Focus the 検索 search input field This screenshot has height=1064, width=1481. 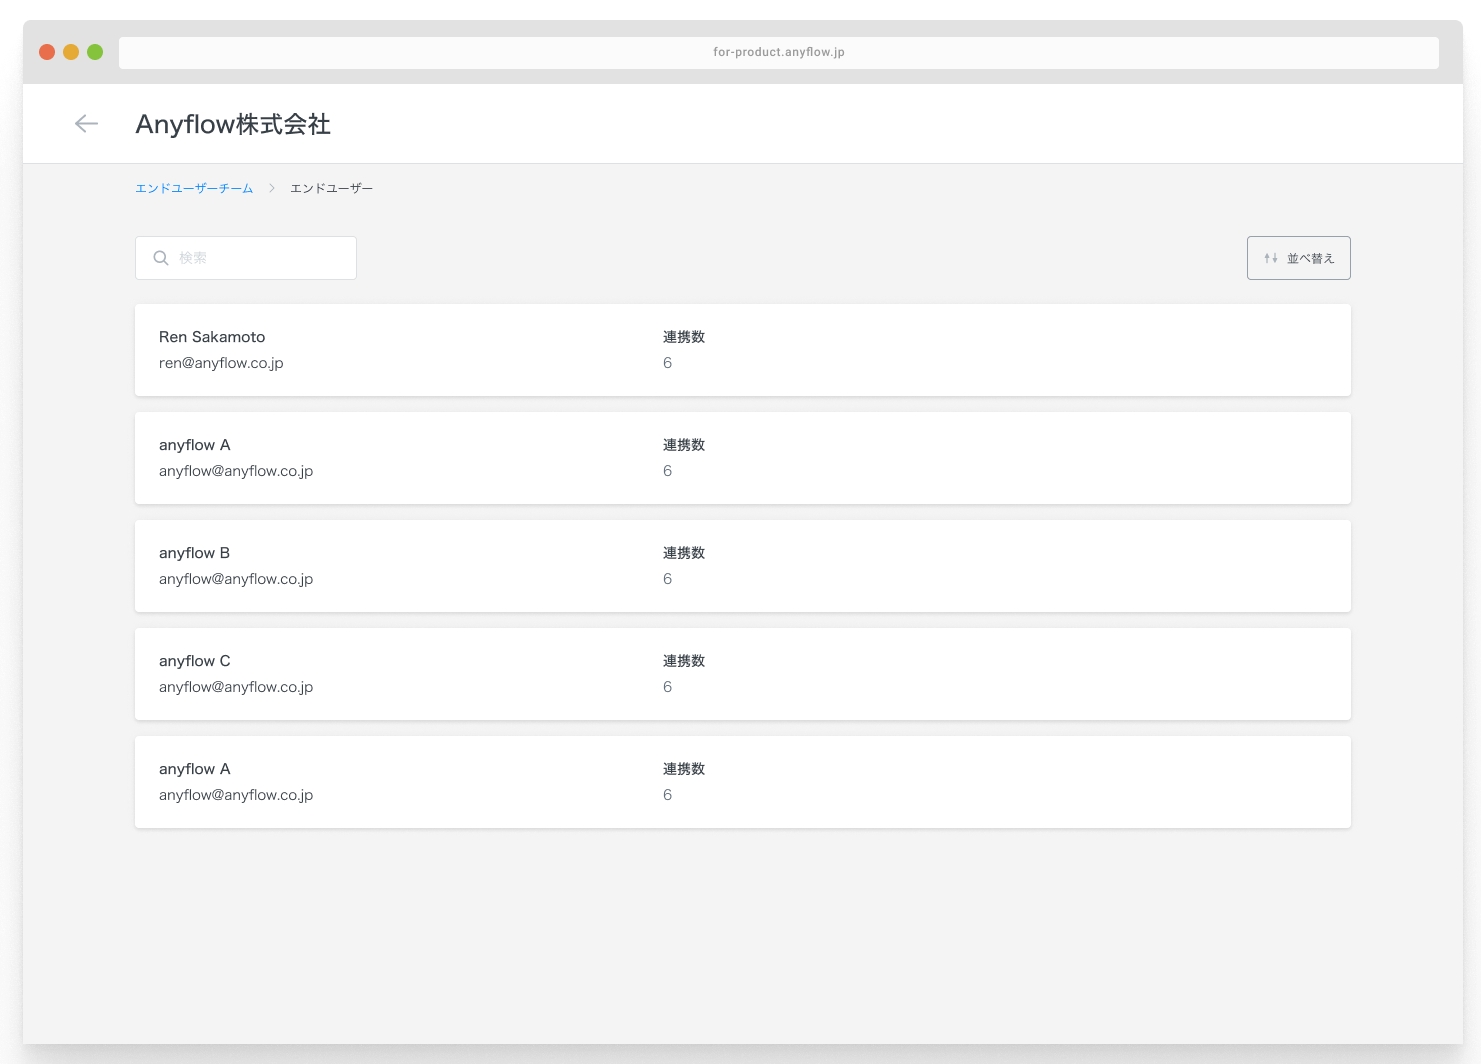(260, 258)
